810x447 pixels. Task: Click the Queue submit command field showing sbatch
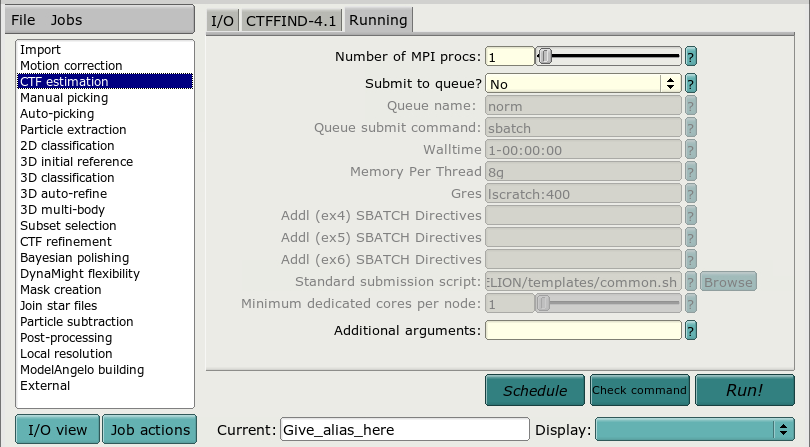coord(583,128)
